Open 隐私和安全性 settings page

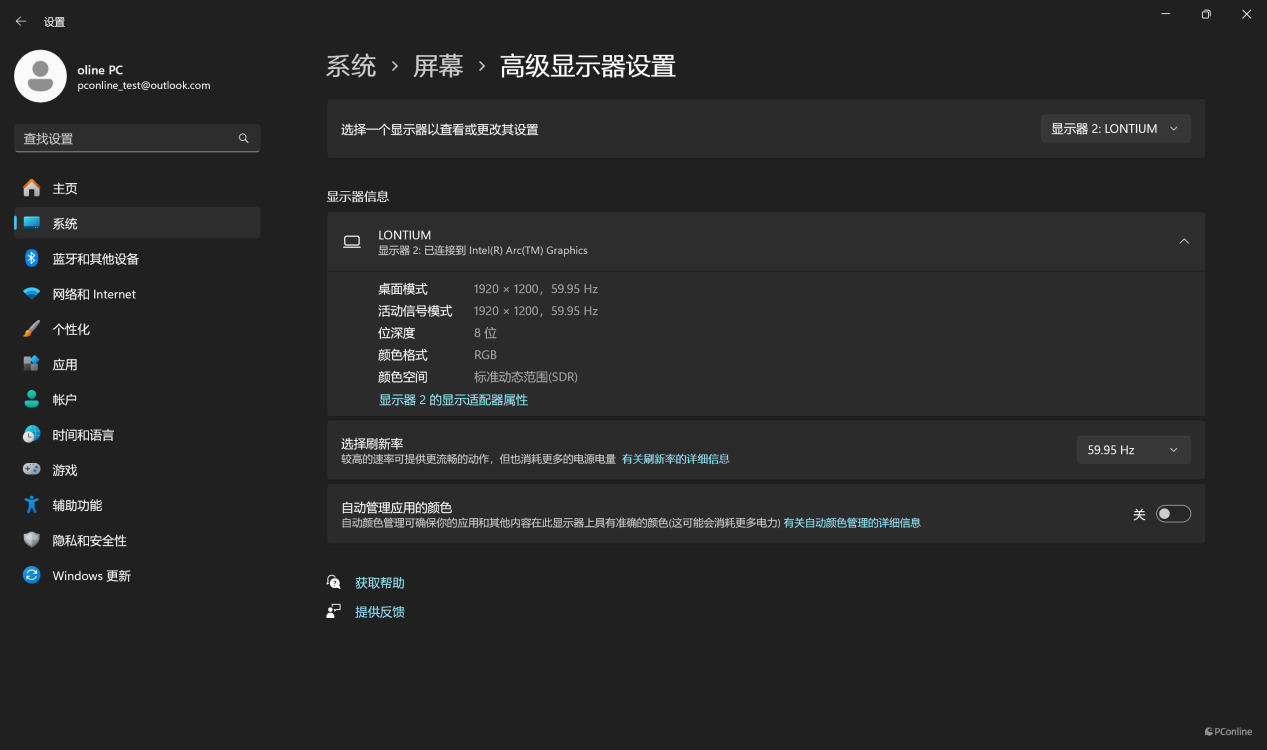89,541
